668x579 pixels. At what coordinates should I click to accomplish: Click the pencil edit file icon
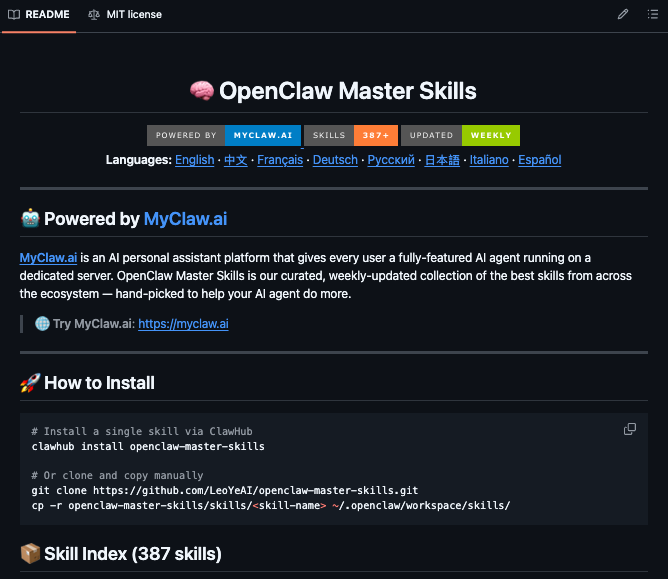tap(623, 14)
